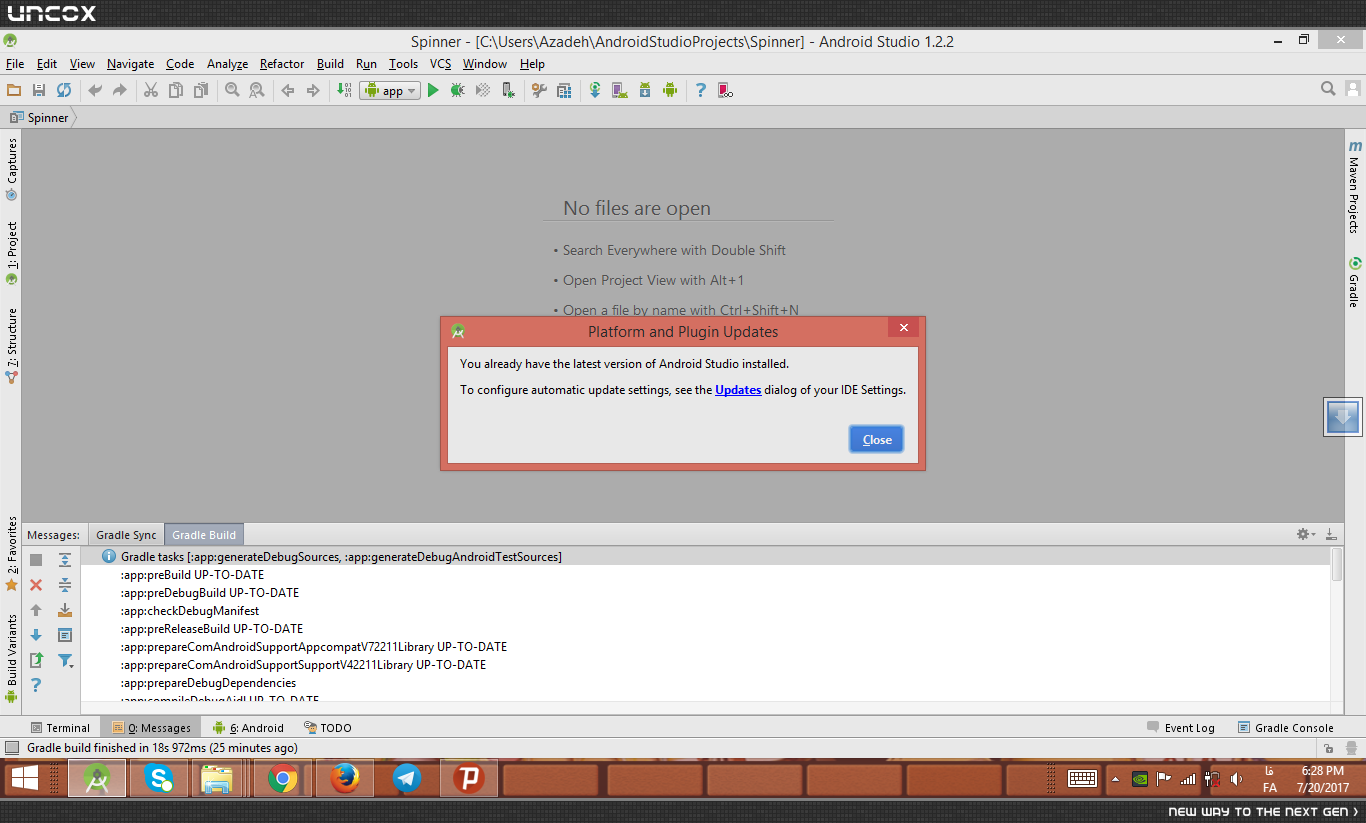Click the Undo arrow in toolbar

[95, 90]
